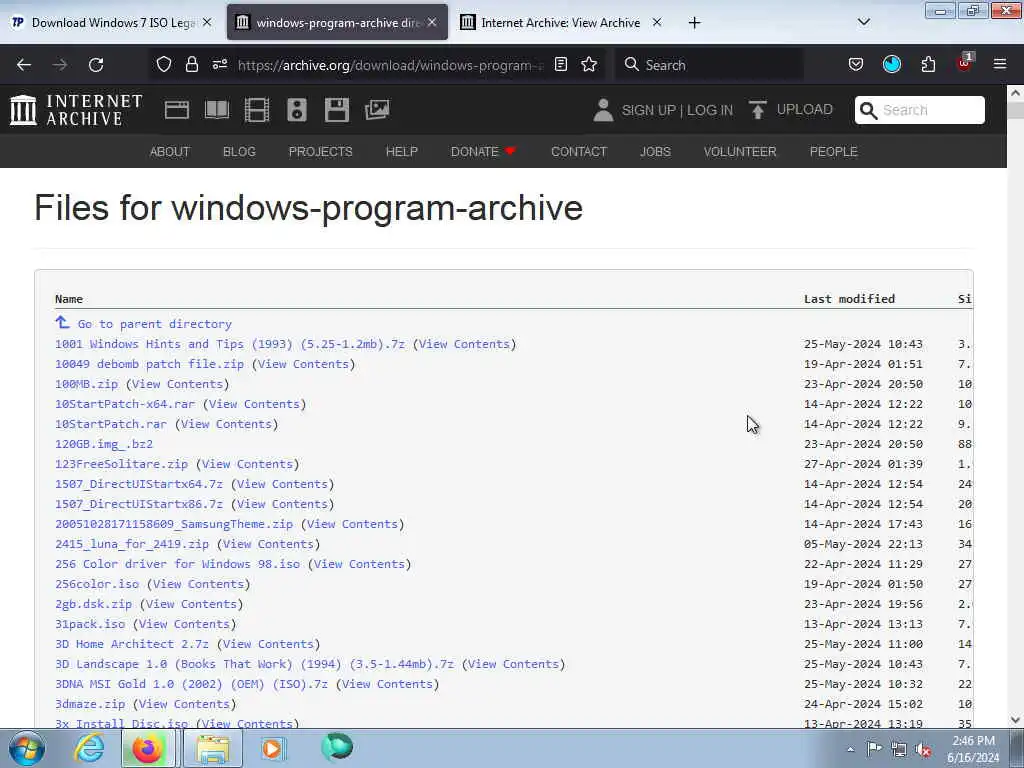Screen dimensions: 1024x768
Task: Open Internet Archive home logo
Action: click(x=76, y=109)
